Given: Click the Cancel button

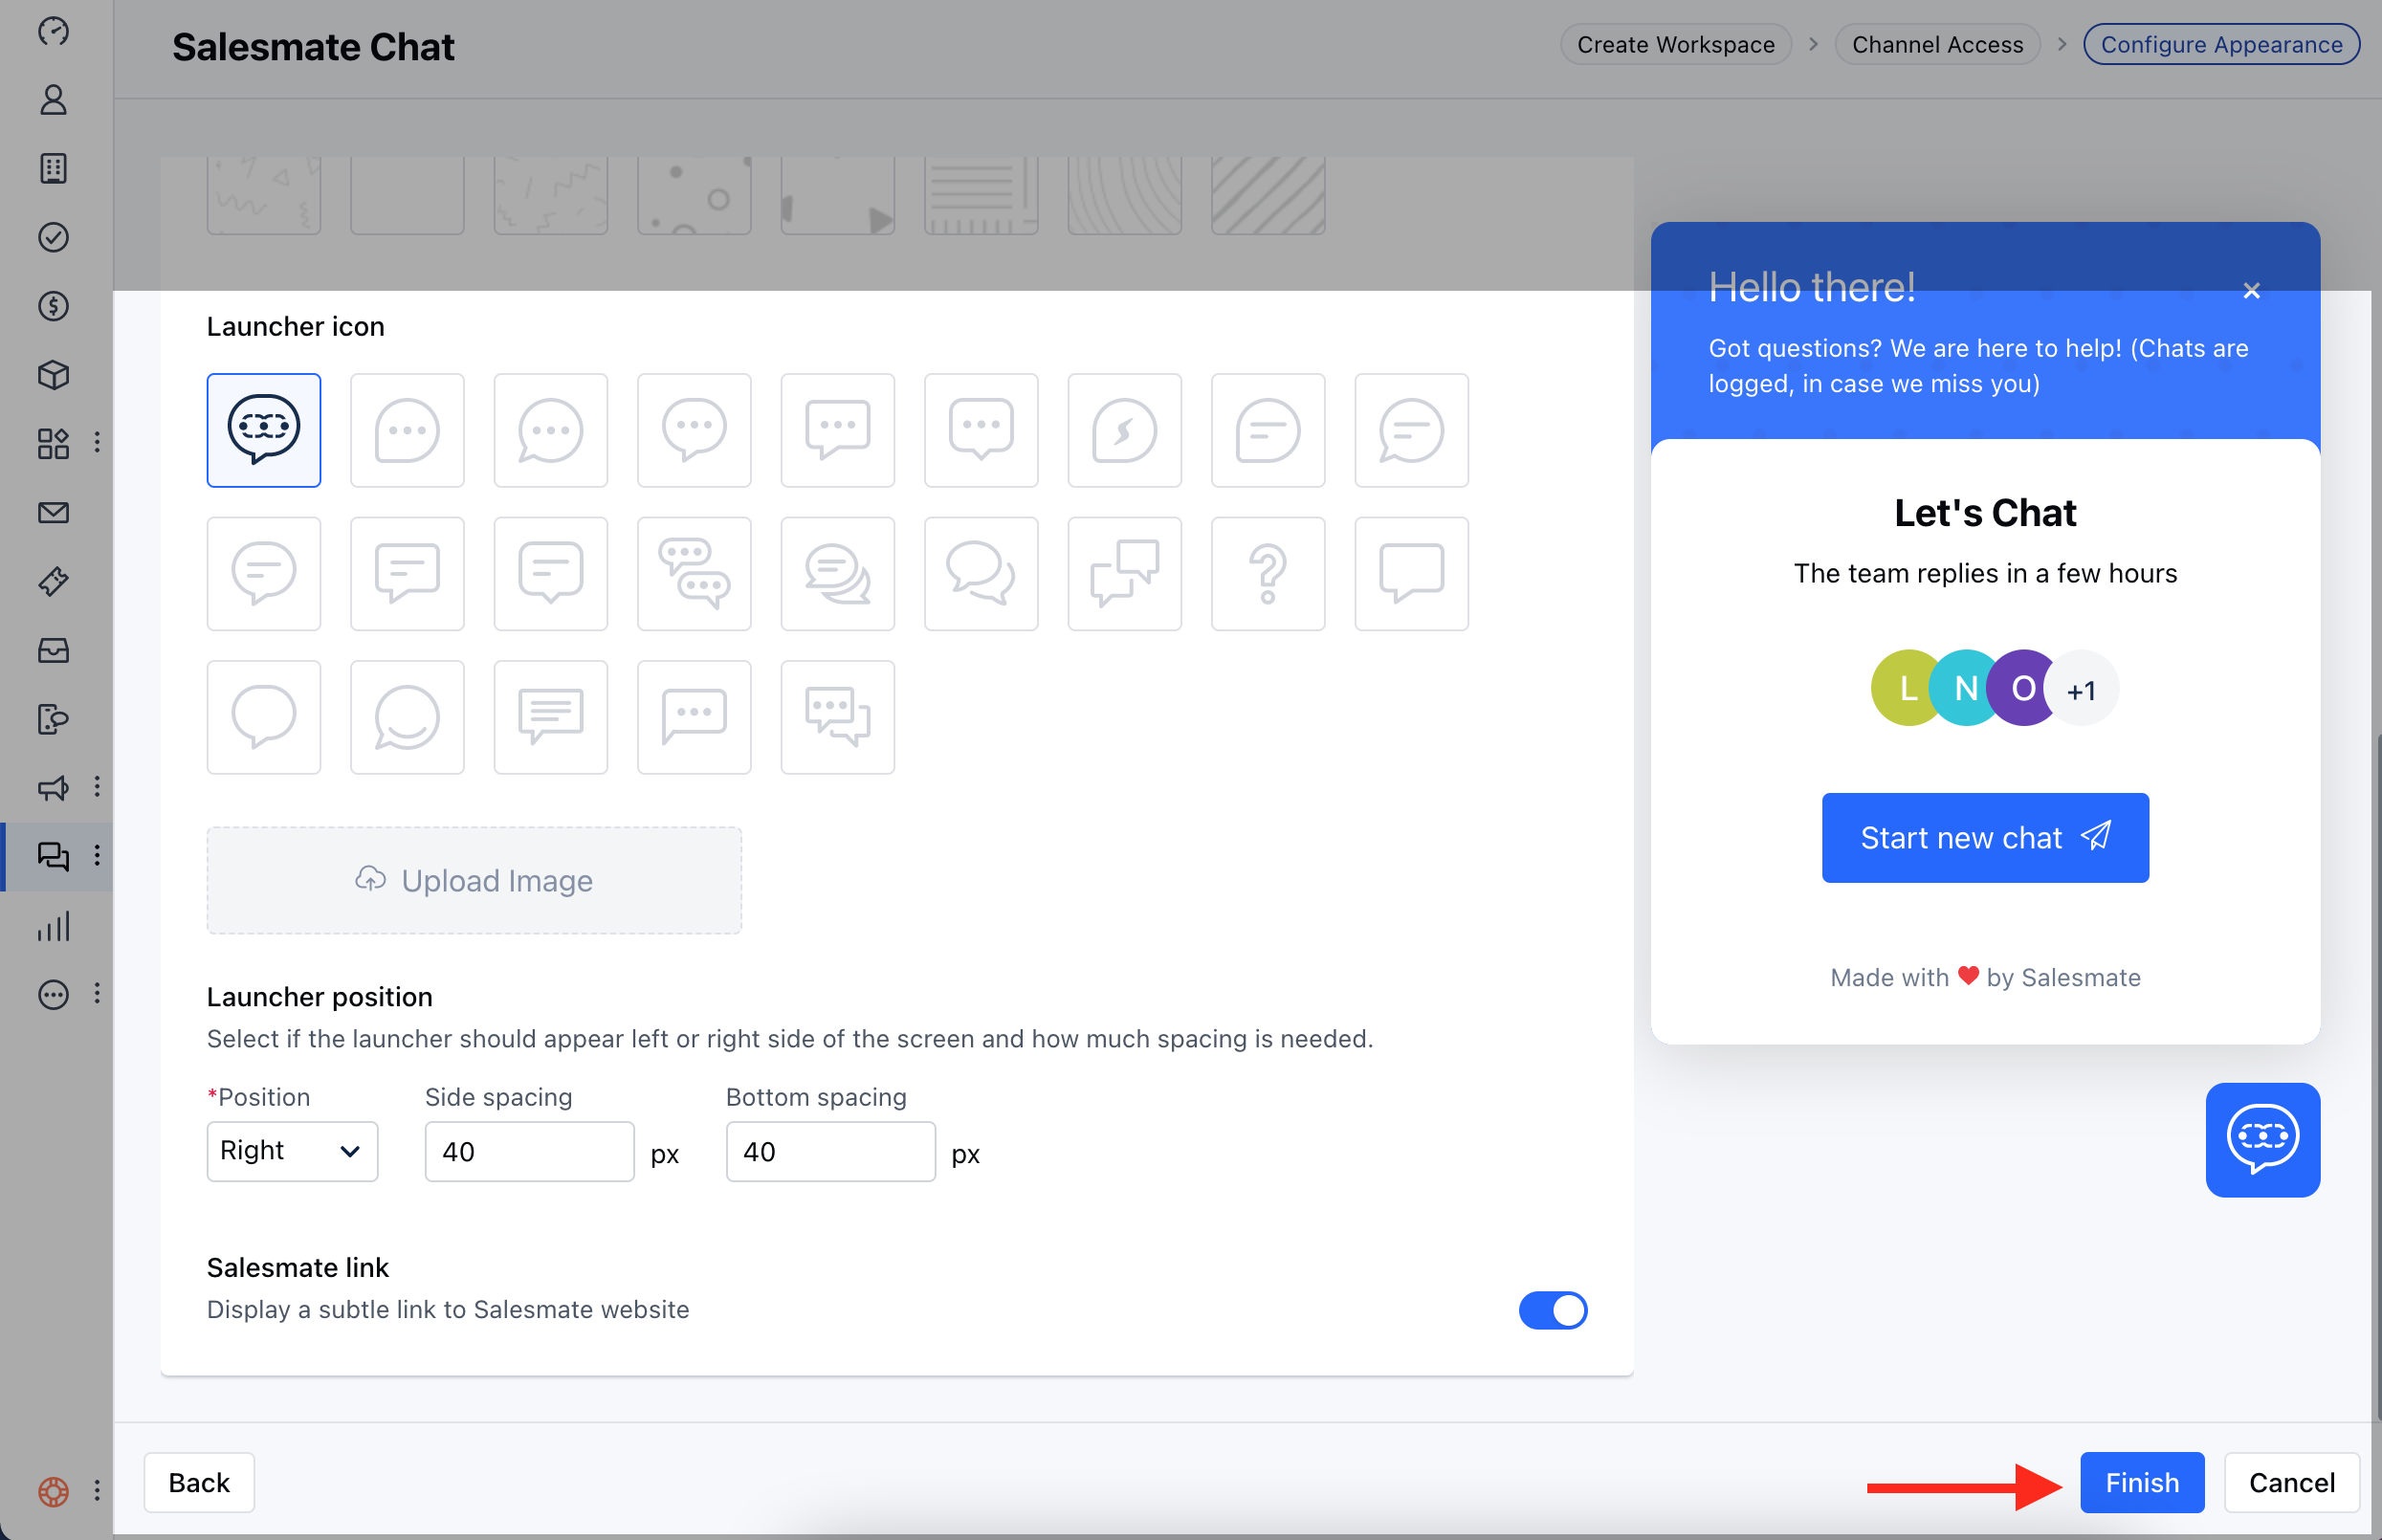Looking at the screenshot, I should pos(2292,1482).
